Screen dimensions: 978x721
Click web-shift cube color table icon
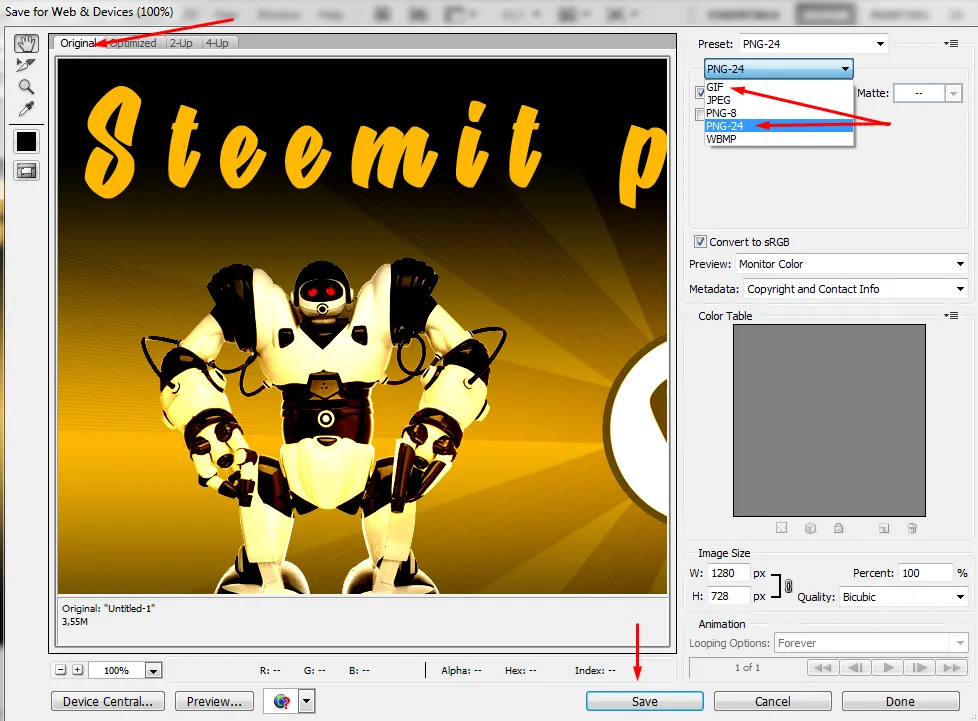point(810,528)
